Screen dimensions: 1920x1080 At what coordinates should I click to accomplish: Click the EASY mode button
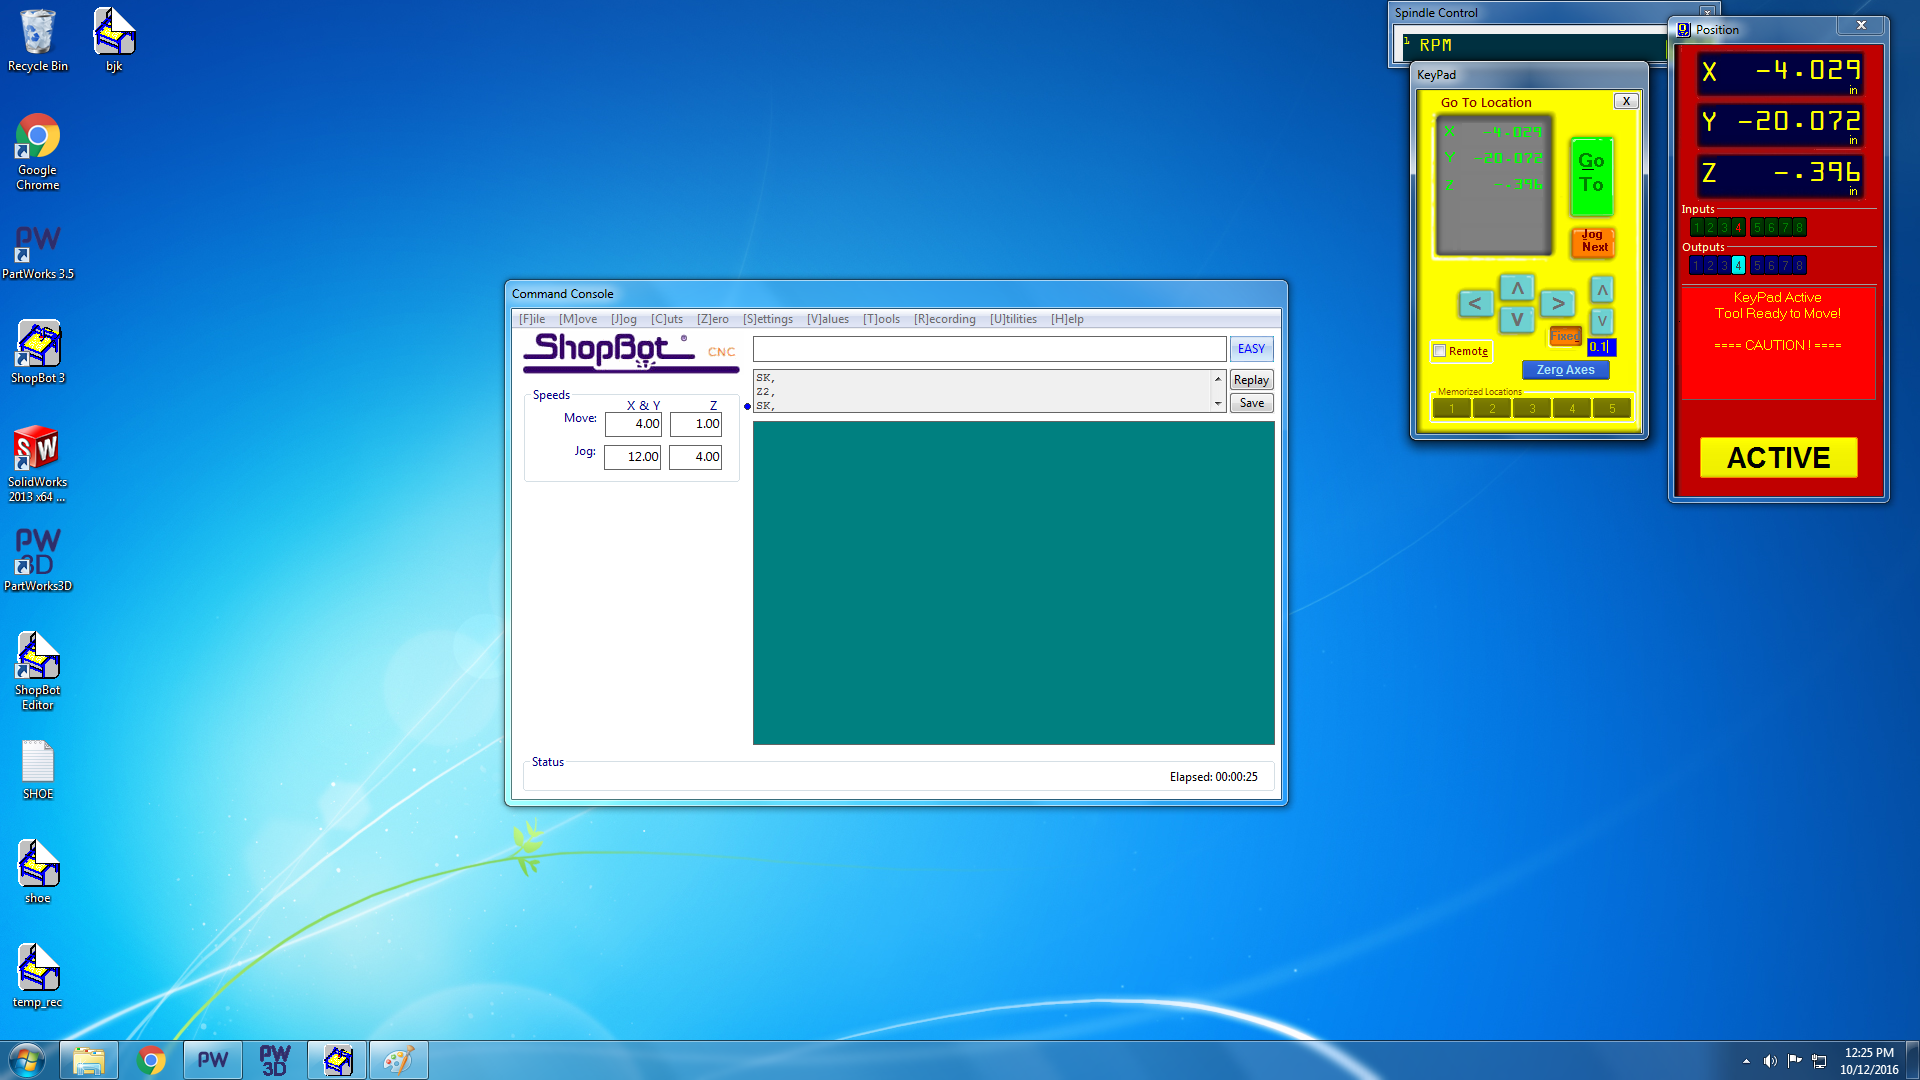coord(1251,349)
